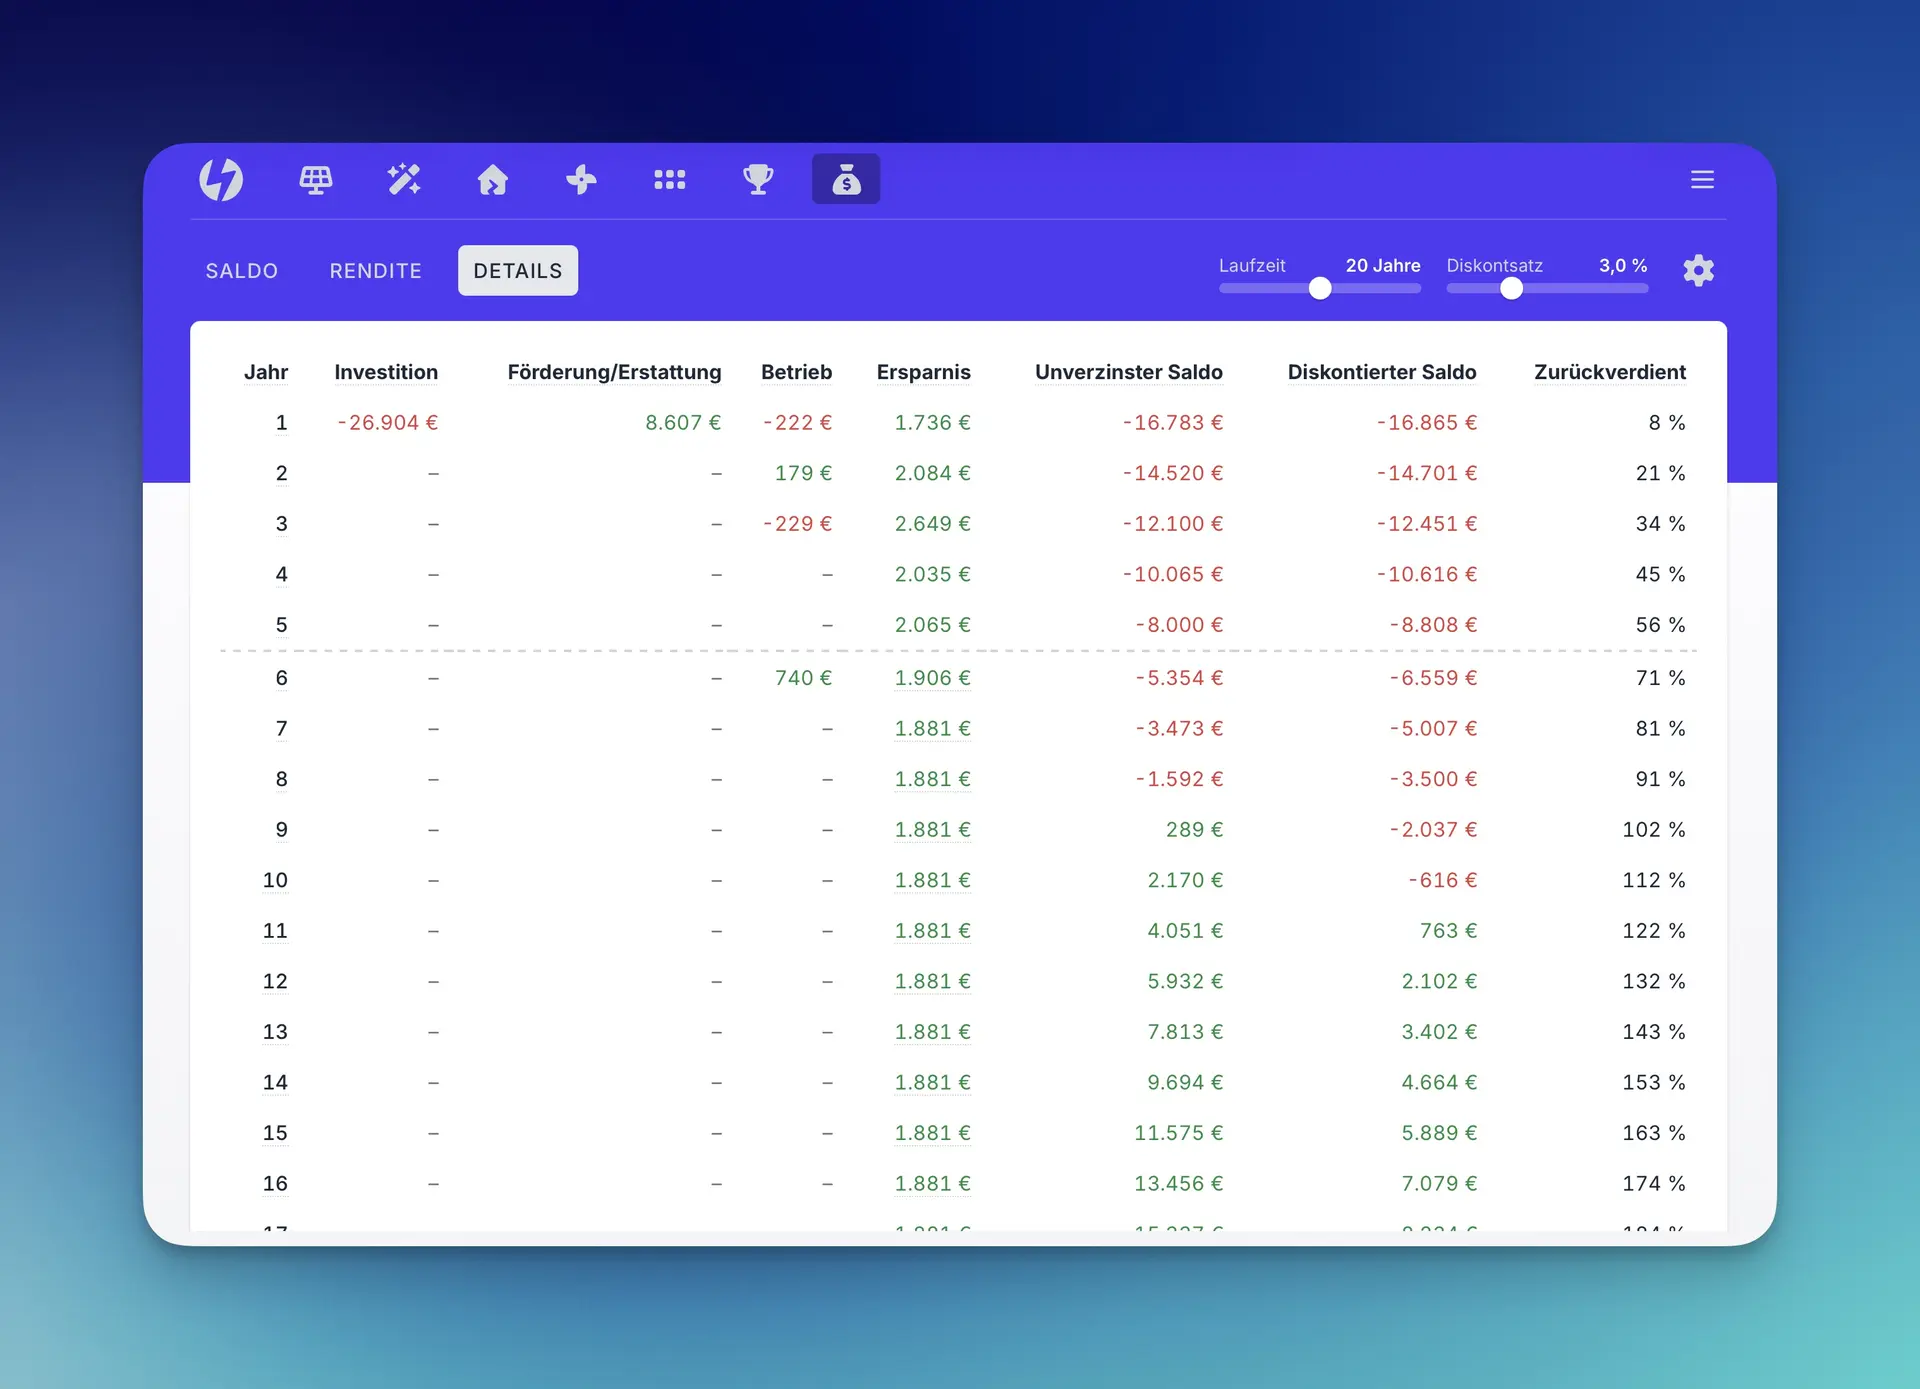Click the fan icon in toolbar
The width and height of the screenshot is (1920, 1389).
tap(581, 180)
